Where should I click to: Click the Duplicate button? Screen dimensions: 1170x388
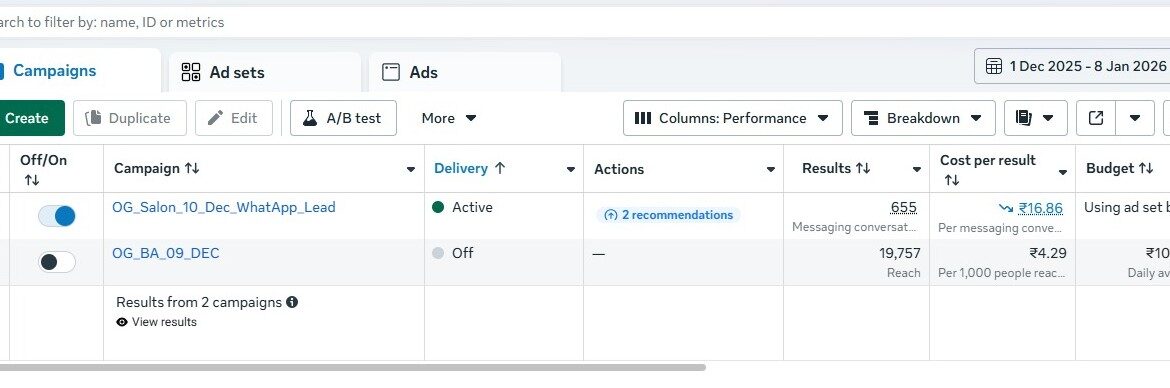point(130,118)
